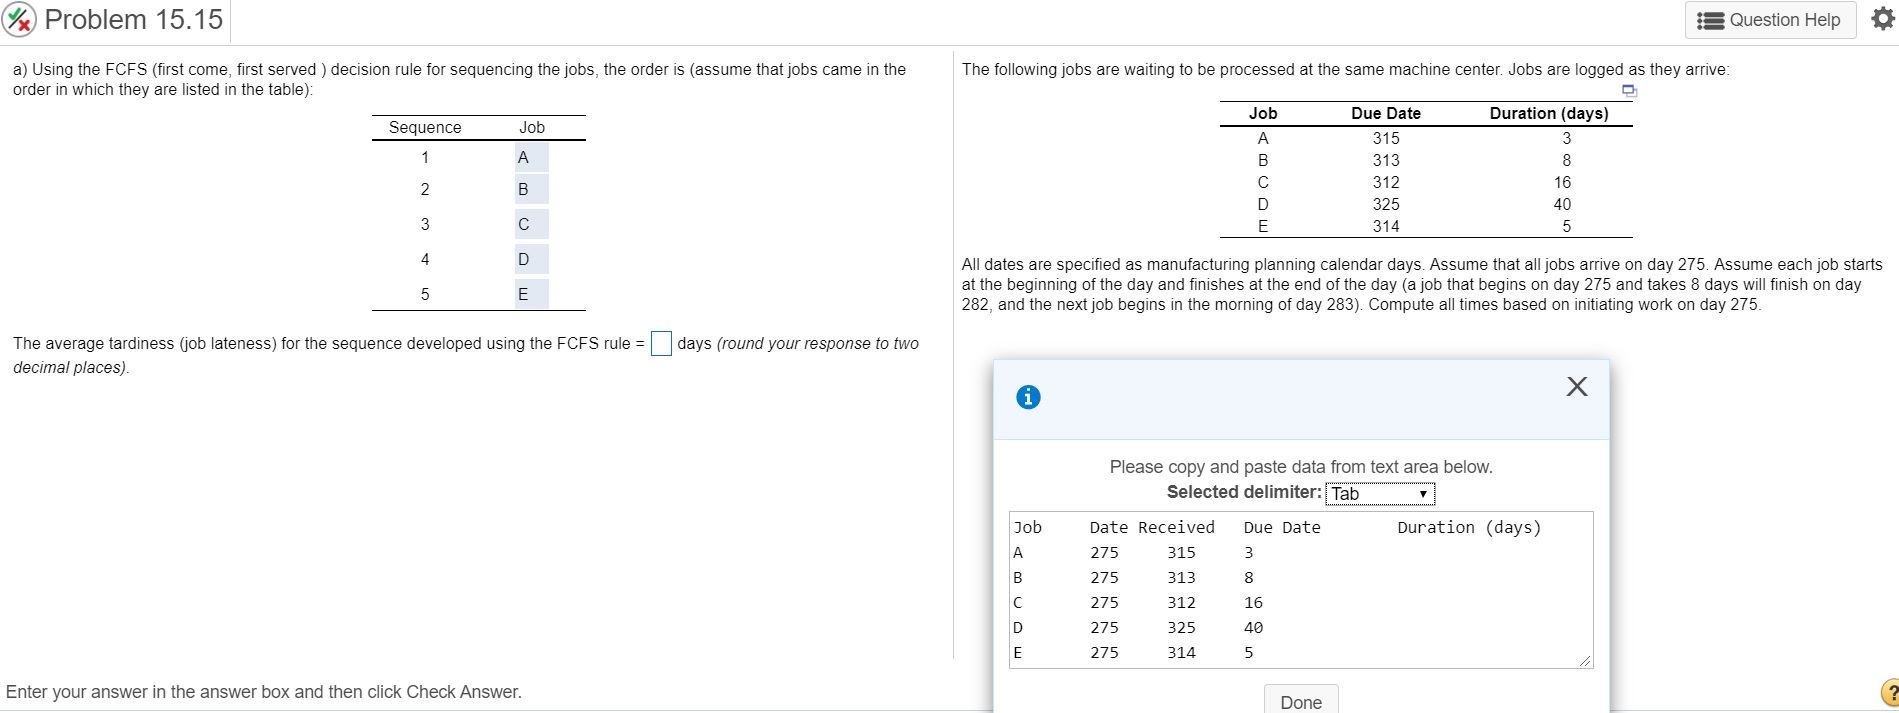
Task: Click the textarea resize handle in the dialog
Action: [1585, 660]
